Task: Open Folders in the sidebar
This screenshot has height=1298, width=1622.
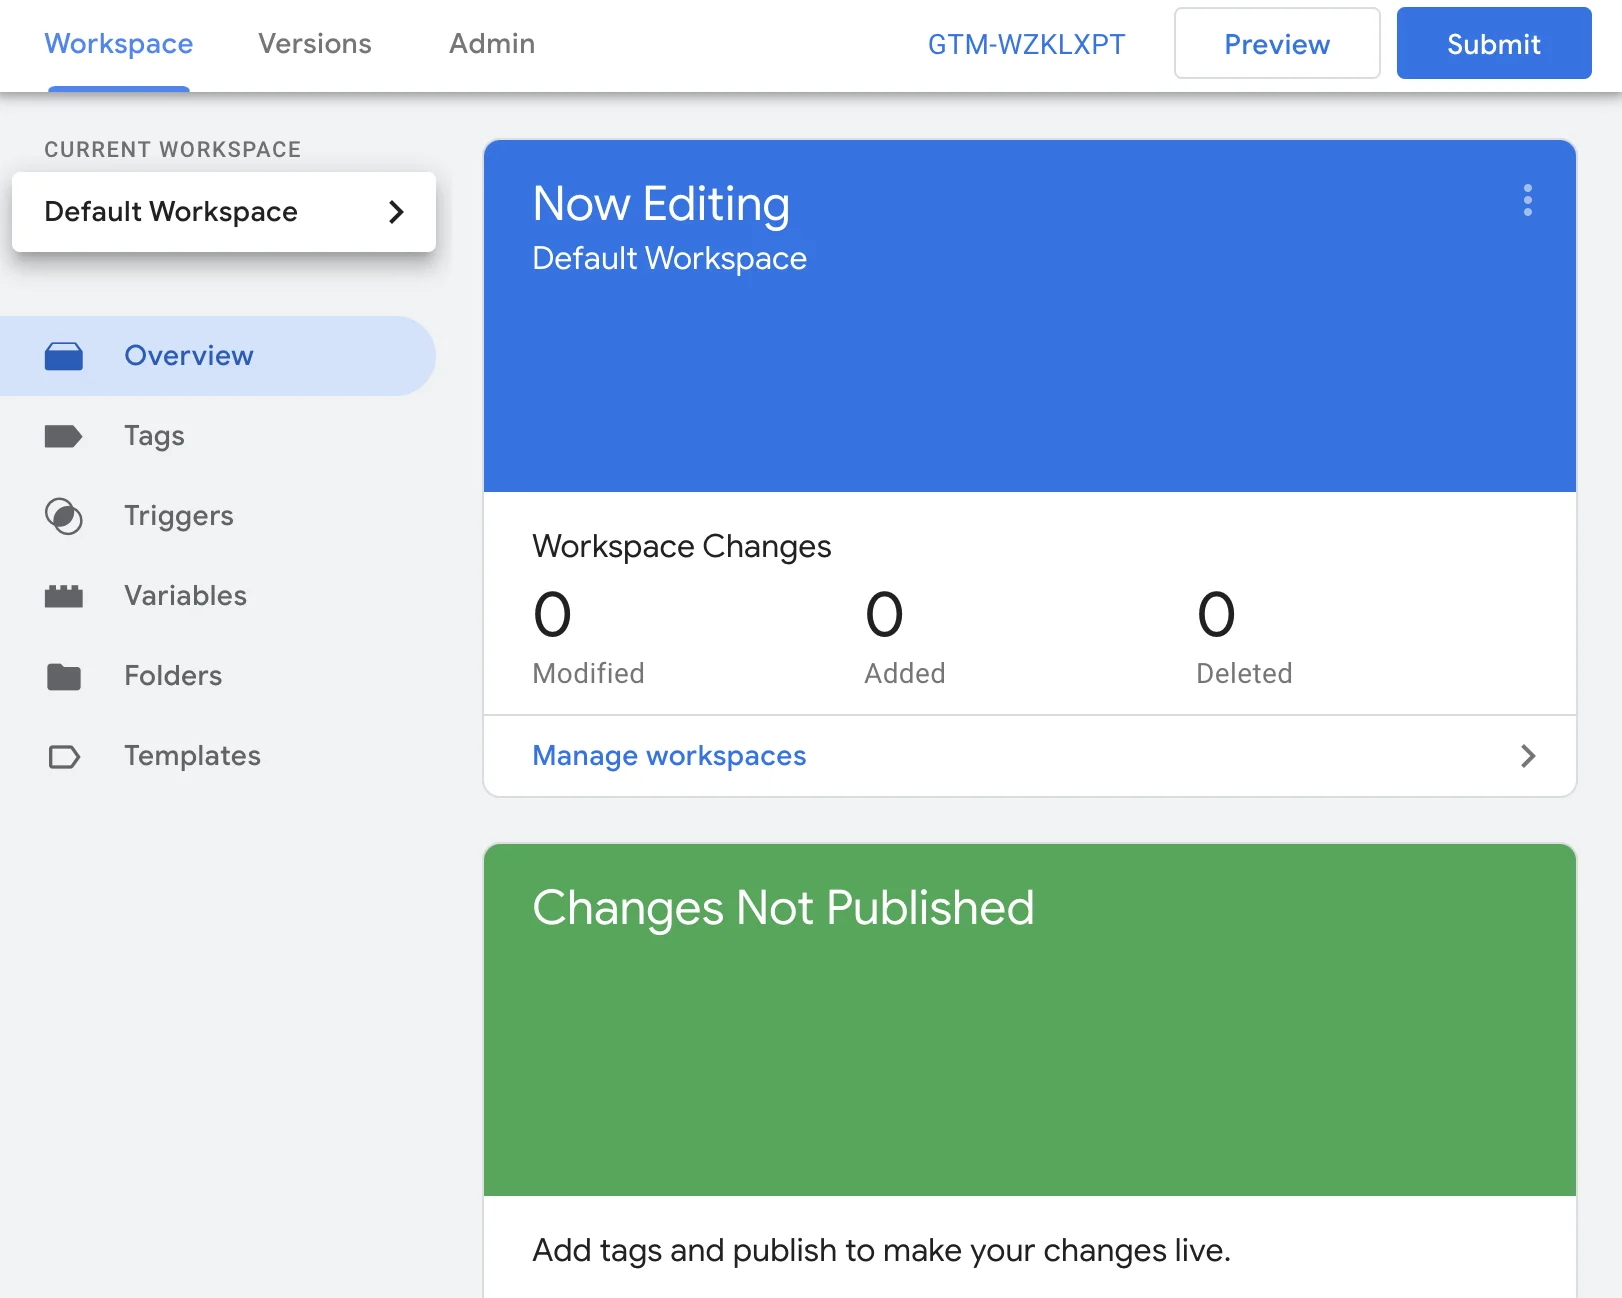Action: pyautogui.click(x=218, y=676)
